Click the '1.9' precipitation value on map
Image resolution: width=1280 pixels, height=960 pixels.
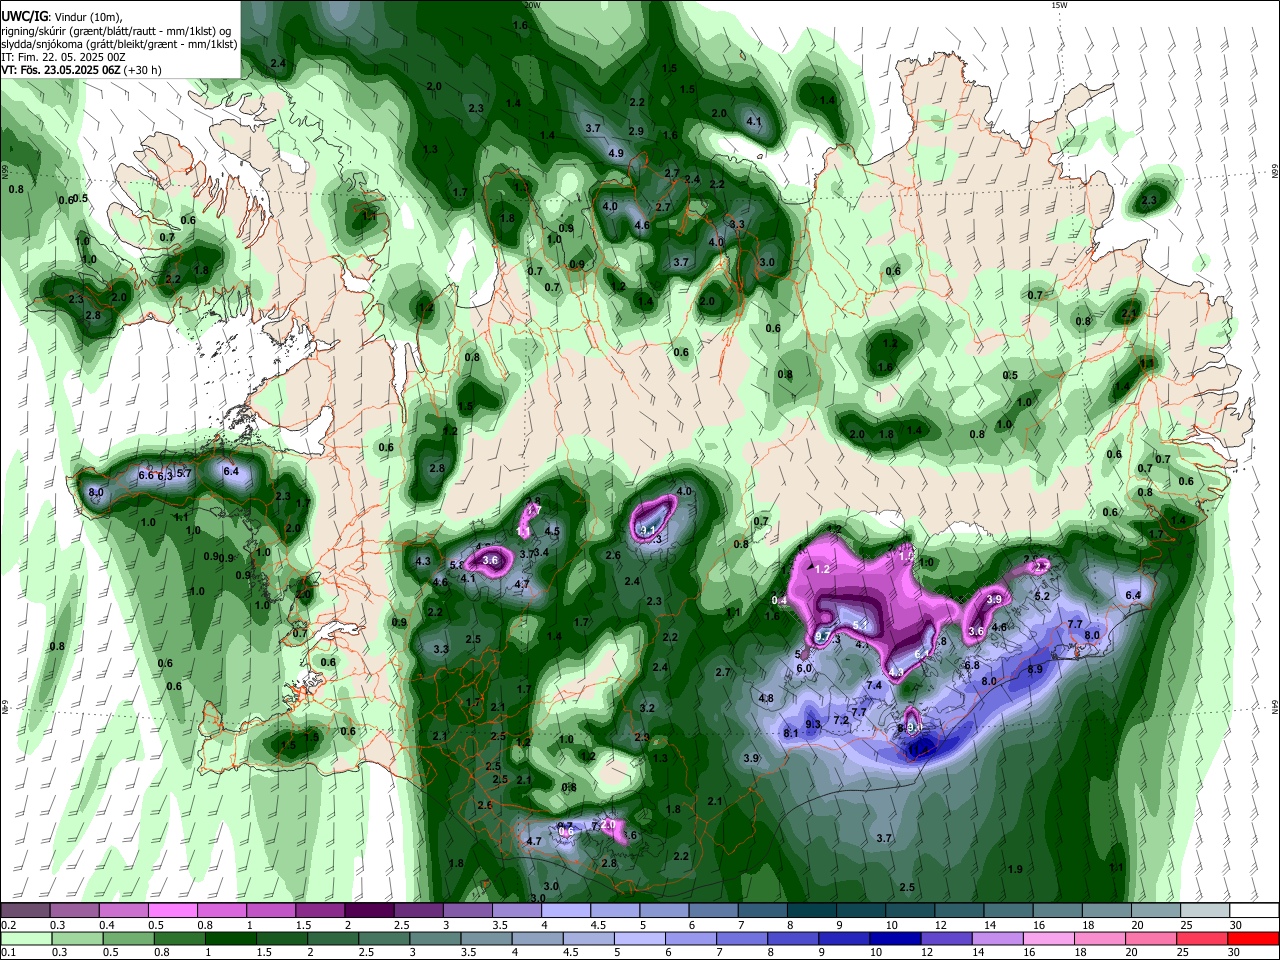pos(1015,869)
